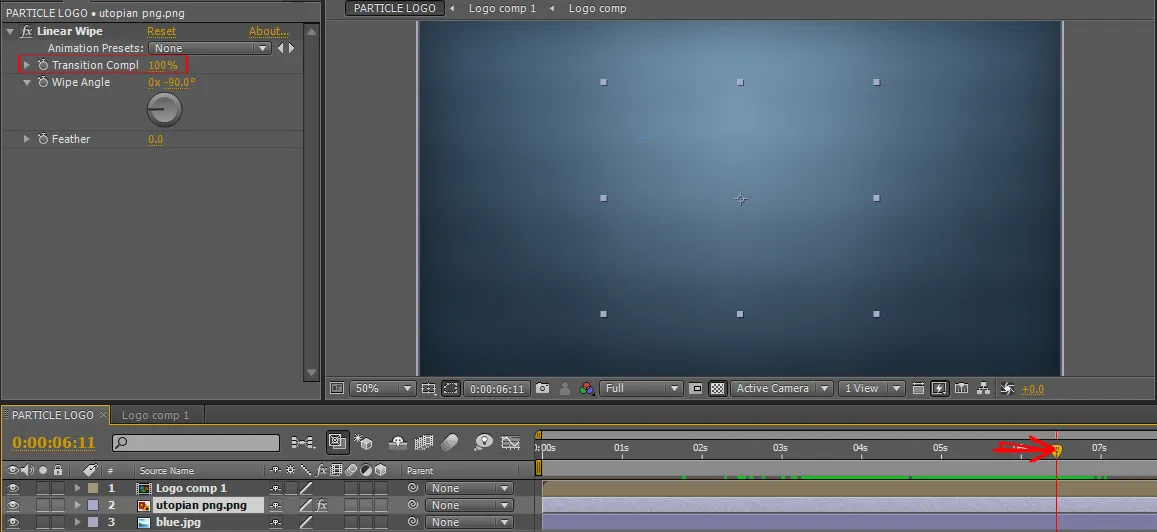The width and height of the screenshot is (1157, 532).
Task: Open the 1 View layout dropdown
Action: click(x=871, y=388)
